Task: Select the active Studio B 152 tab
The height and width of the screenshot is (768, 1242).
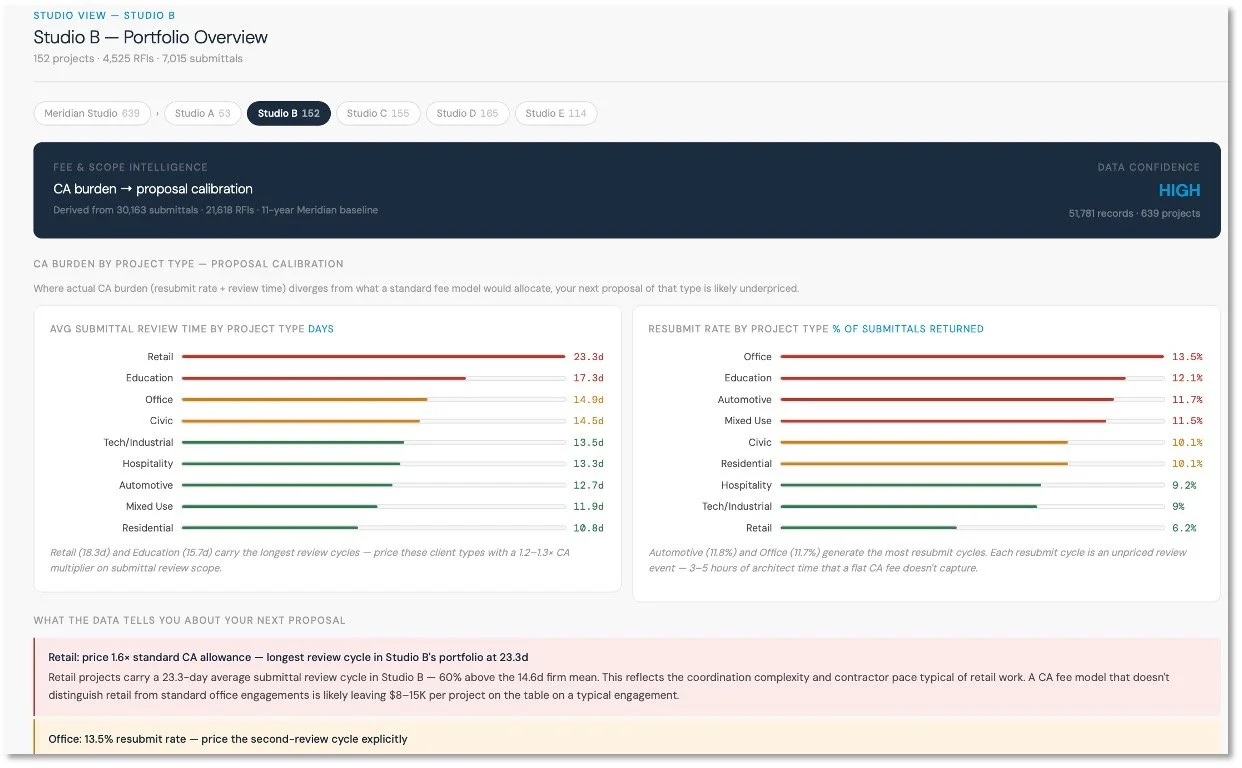Action: (x=289, y=113)
